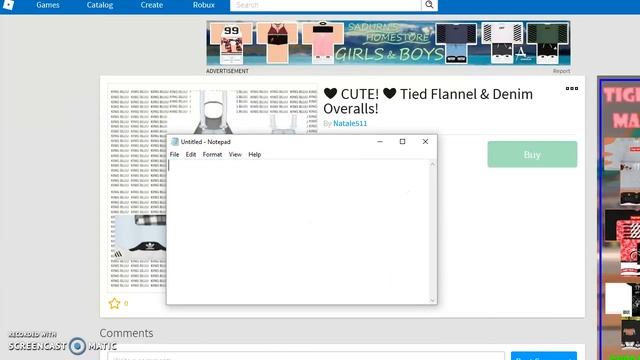Click inside the Notepad text area

[x=298, y=231]
